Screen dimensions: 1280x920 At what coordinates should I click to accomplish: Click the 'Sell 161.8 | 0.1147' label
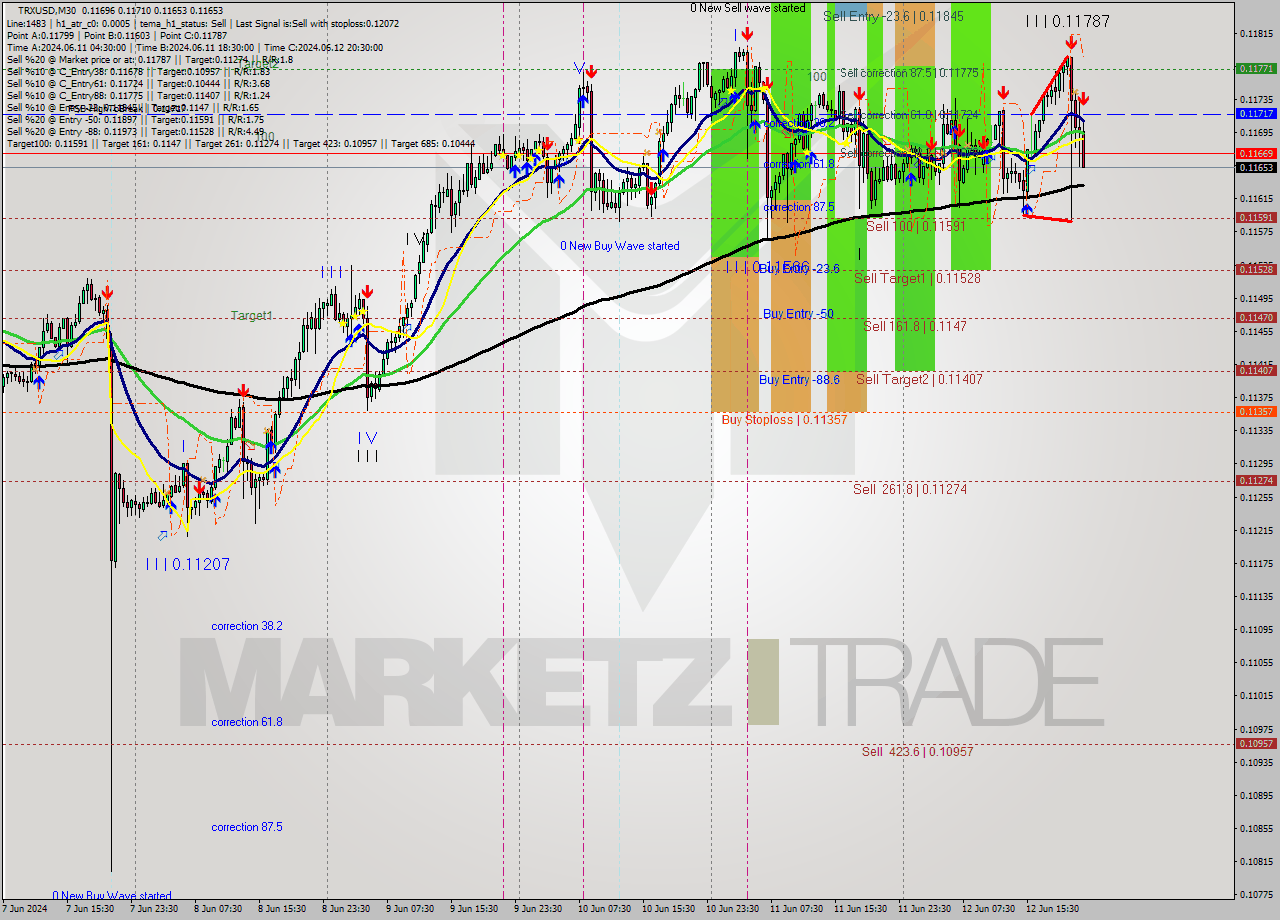point(915,326)
